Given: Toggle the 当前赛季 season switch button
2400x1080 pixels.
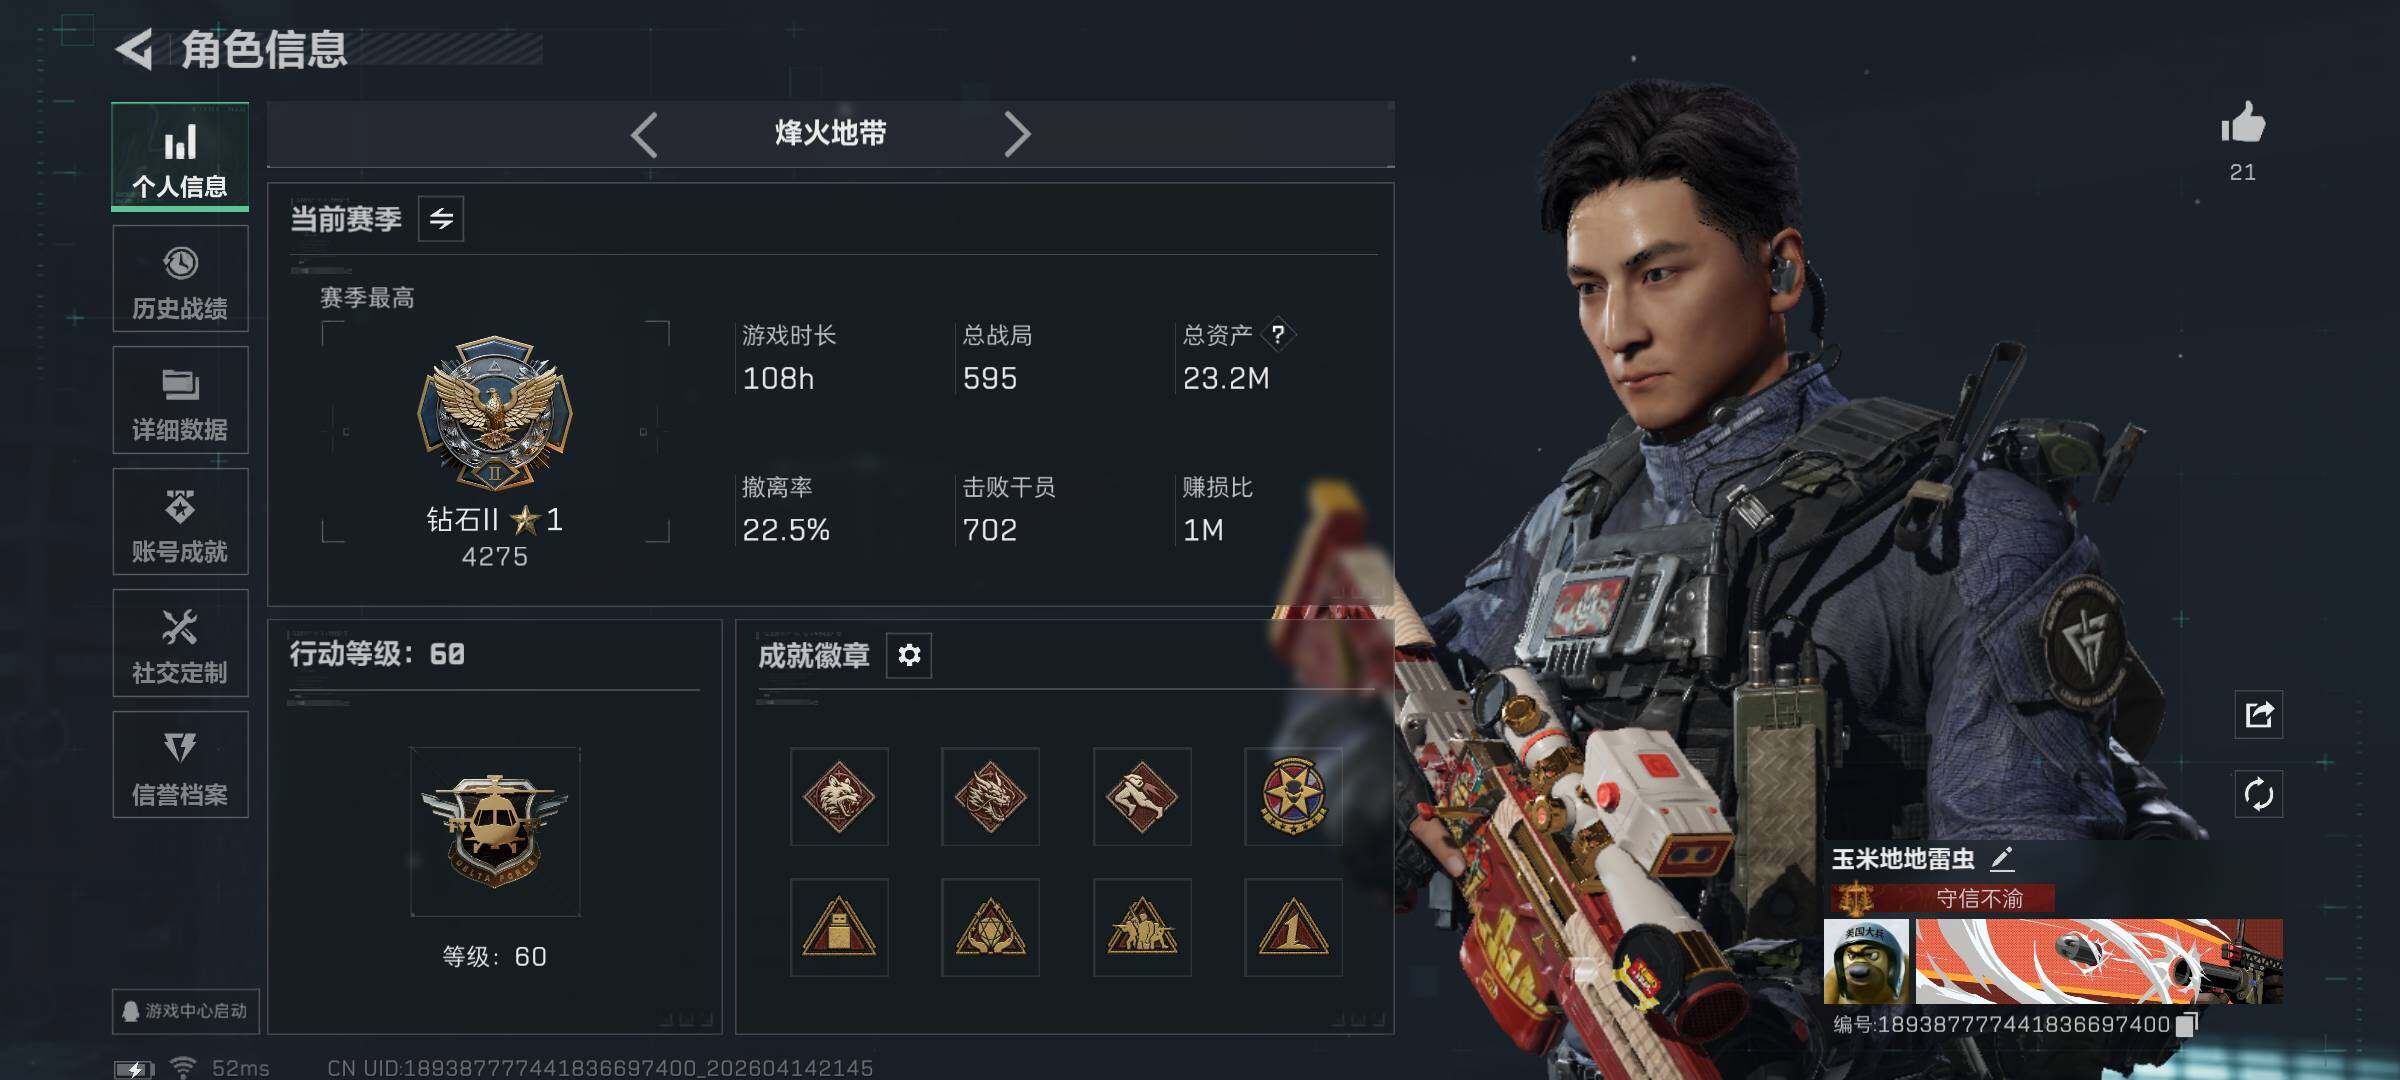Looking at the screenshot, I should pyautogui.click(x=441, y=218).
